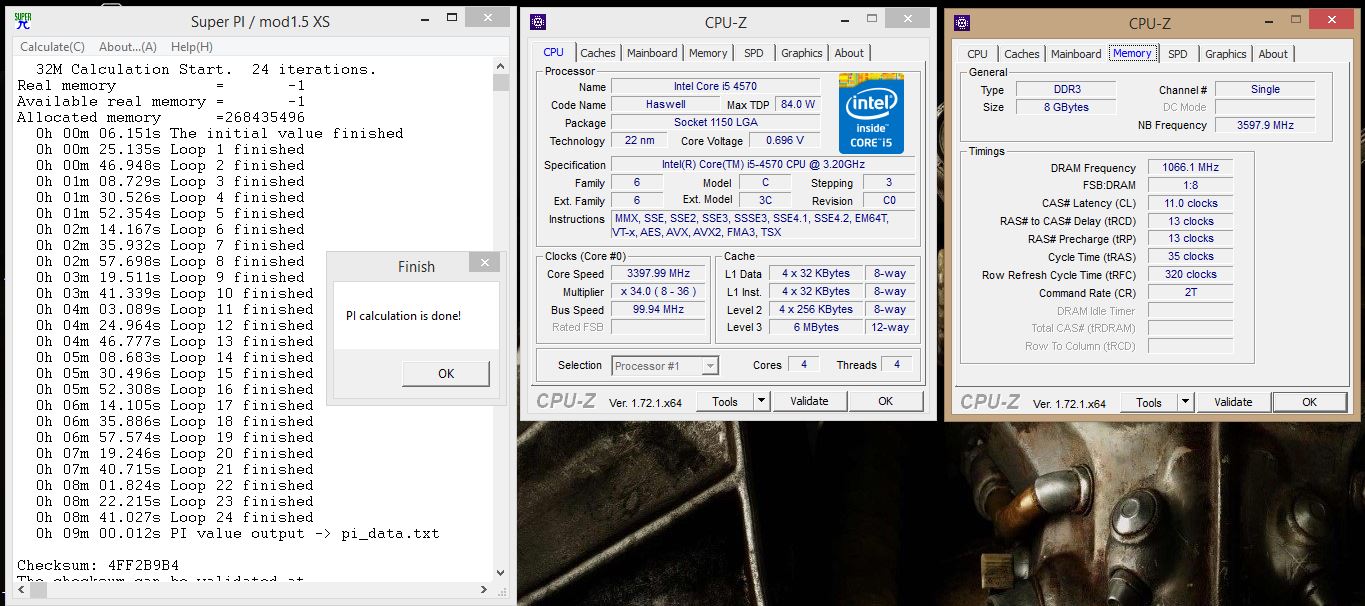This screenshot has height=606, width=1365.
Task: Close the CPU window
Action: (906, 17)
